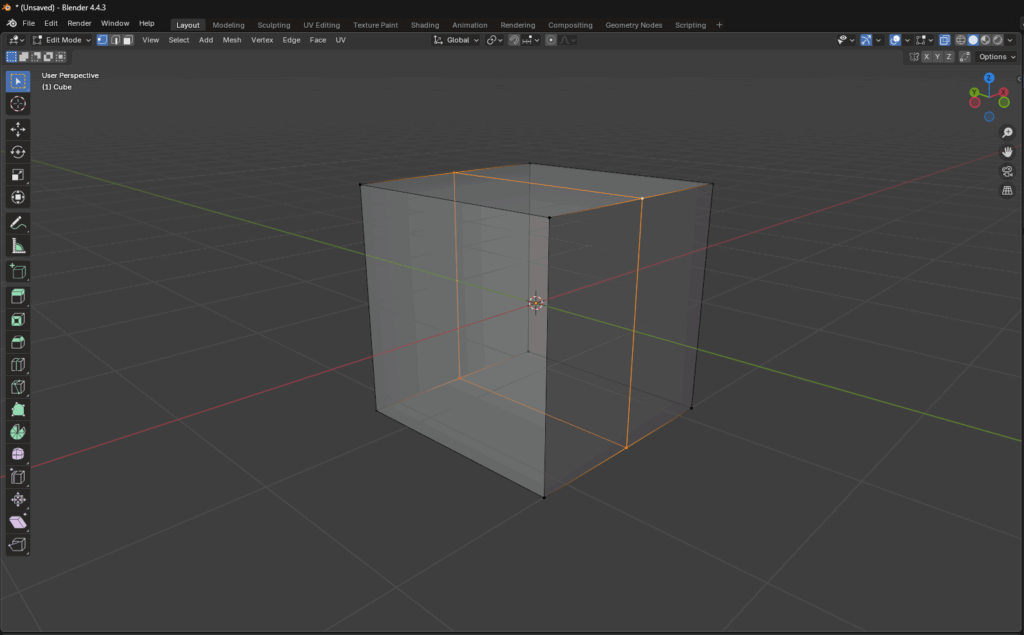Activate the Transform tool
Image resolution: width=1024 pixels, height=635 pixels.
pos(18,197)
